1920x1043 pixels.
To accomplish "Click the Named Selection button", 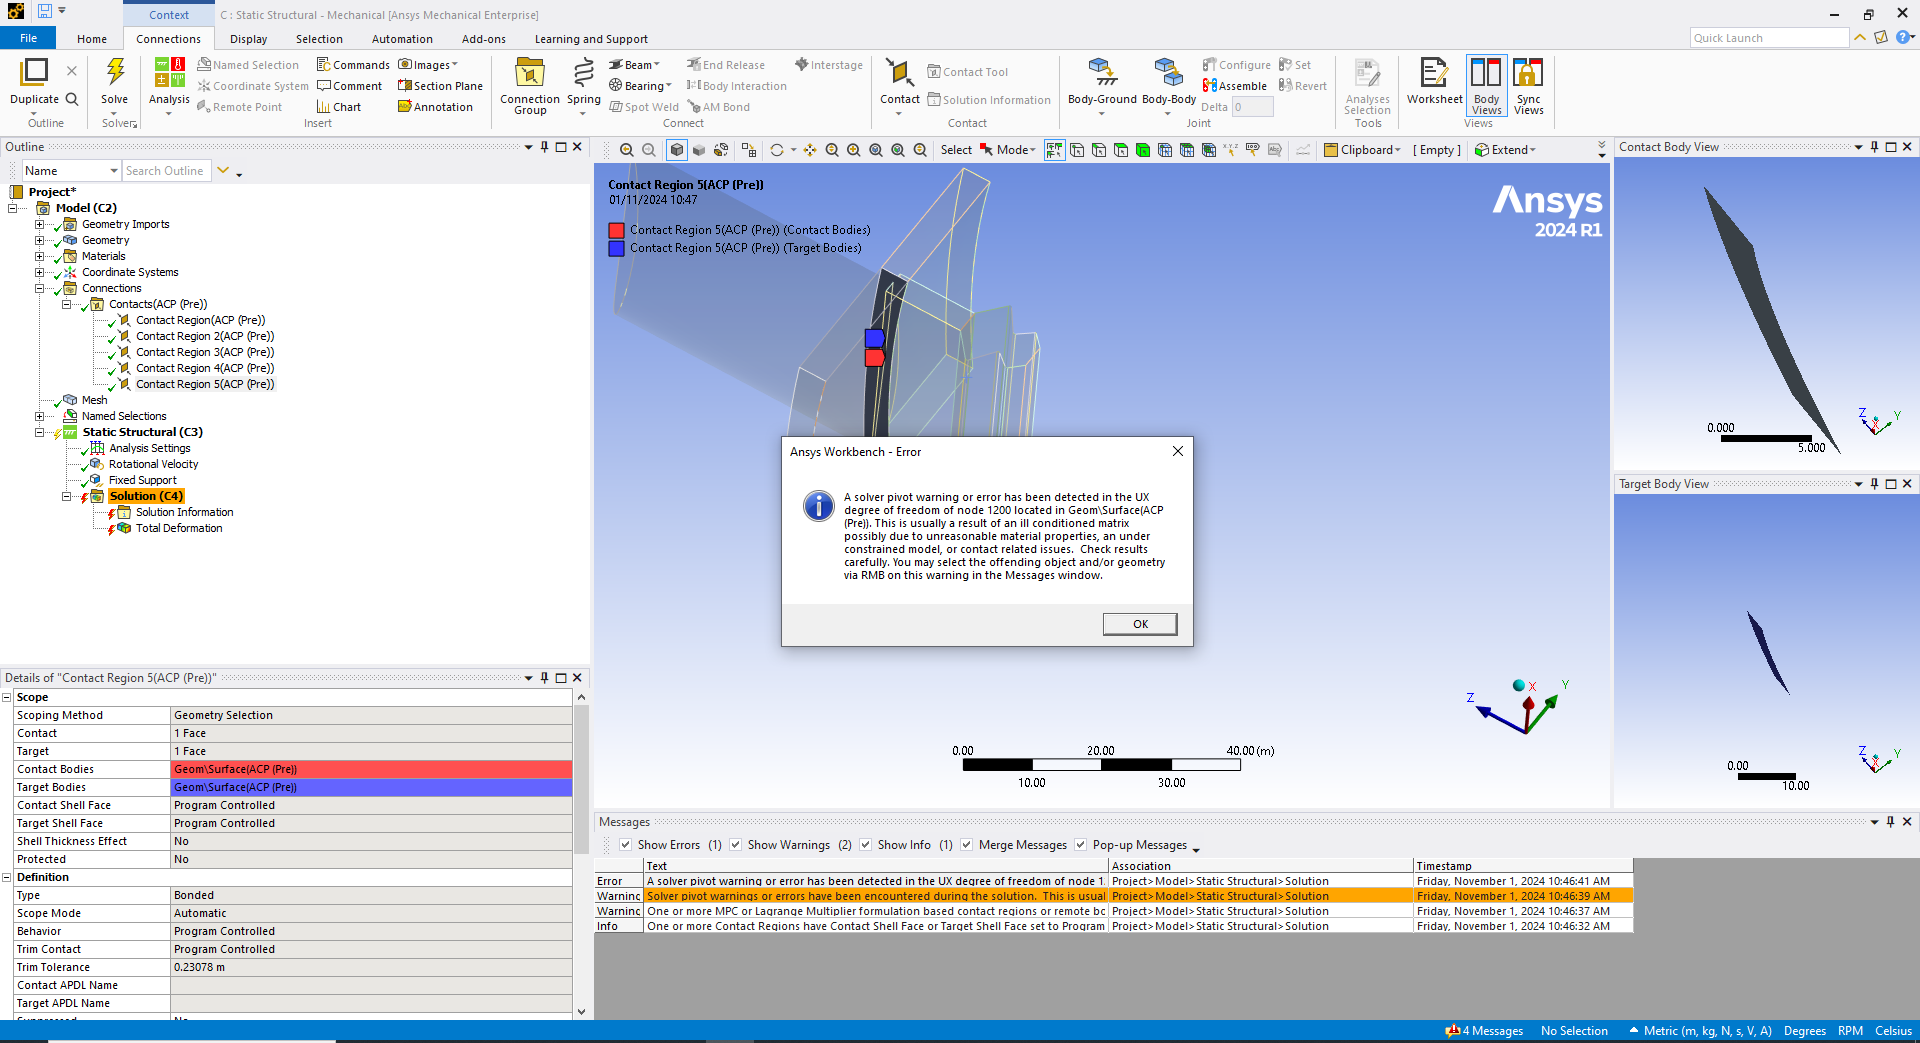I will pos(247,65).
